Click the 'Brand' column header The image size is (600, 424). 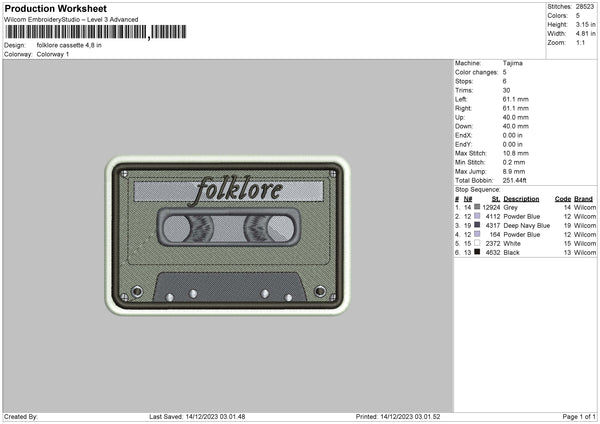tap(583, 199)
